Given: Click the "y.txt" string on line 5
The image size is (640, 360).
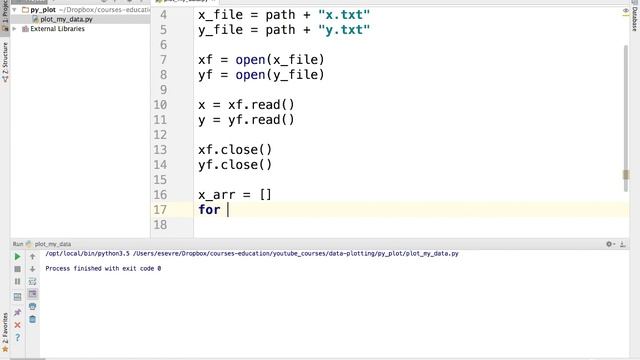Looking at the screenshot, I should click(x=344, y=30).
